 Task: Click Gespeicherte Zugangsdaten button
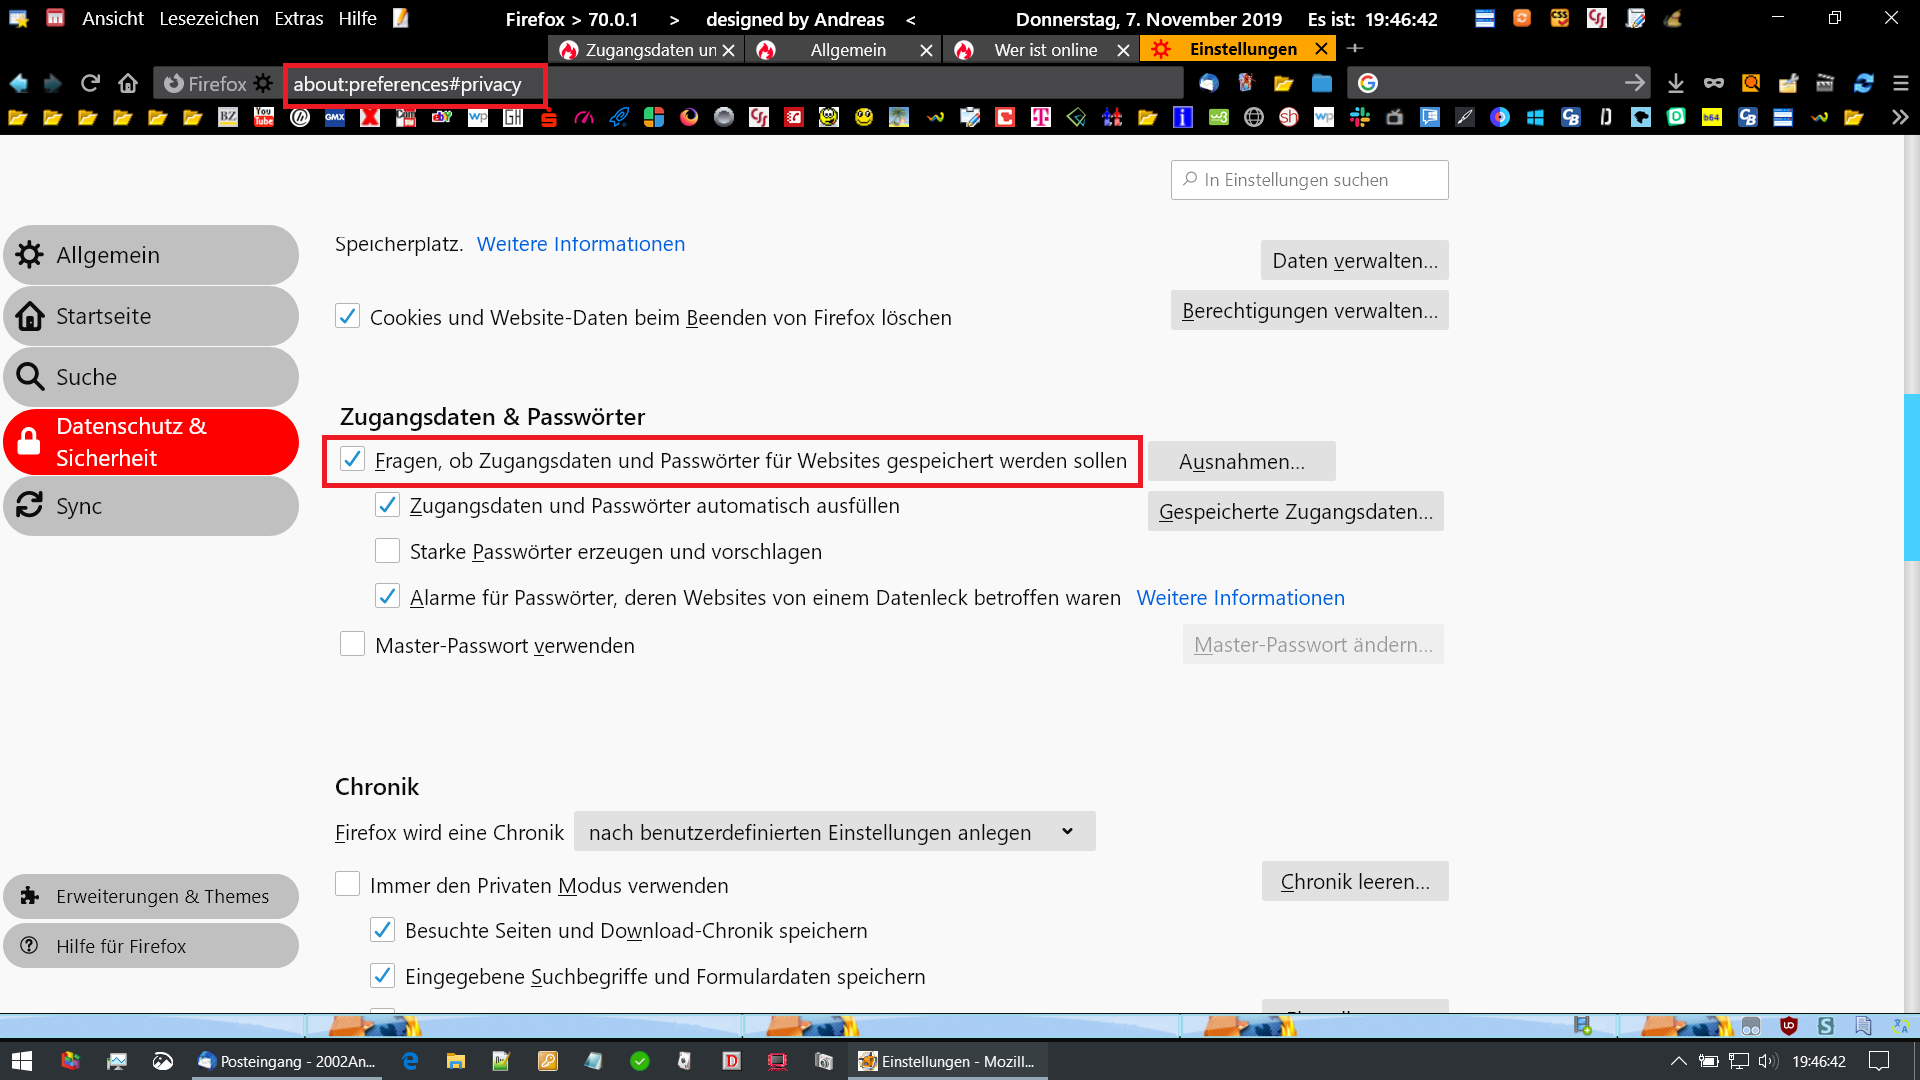click(x=1295, y=511)
